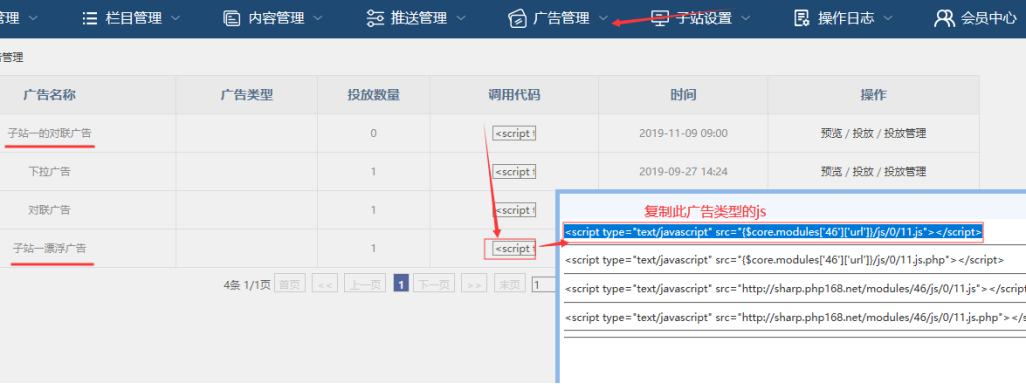Click the page number input box

pyautogui.click(x=544, y=285)
